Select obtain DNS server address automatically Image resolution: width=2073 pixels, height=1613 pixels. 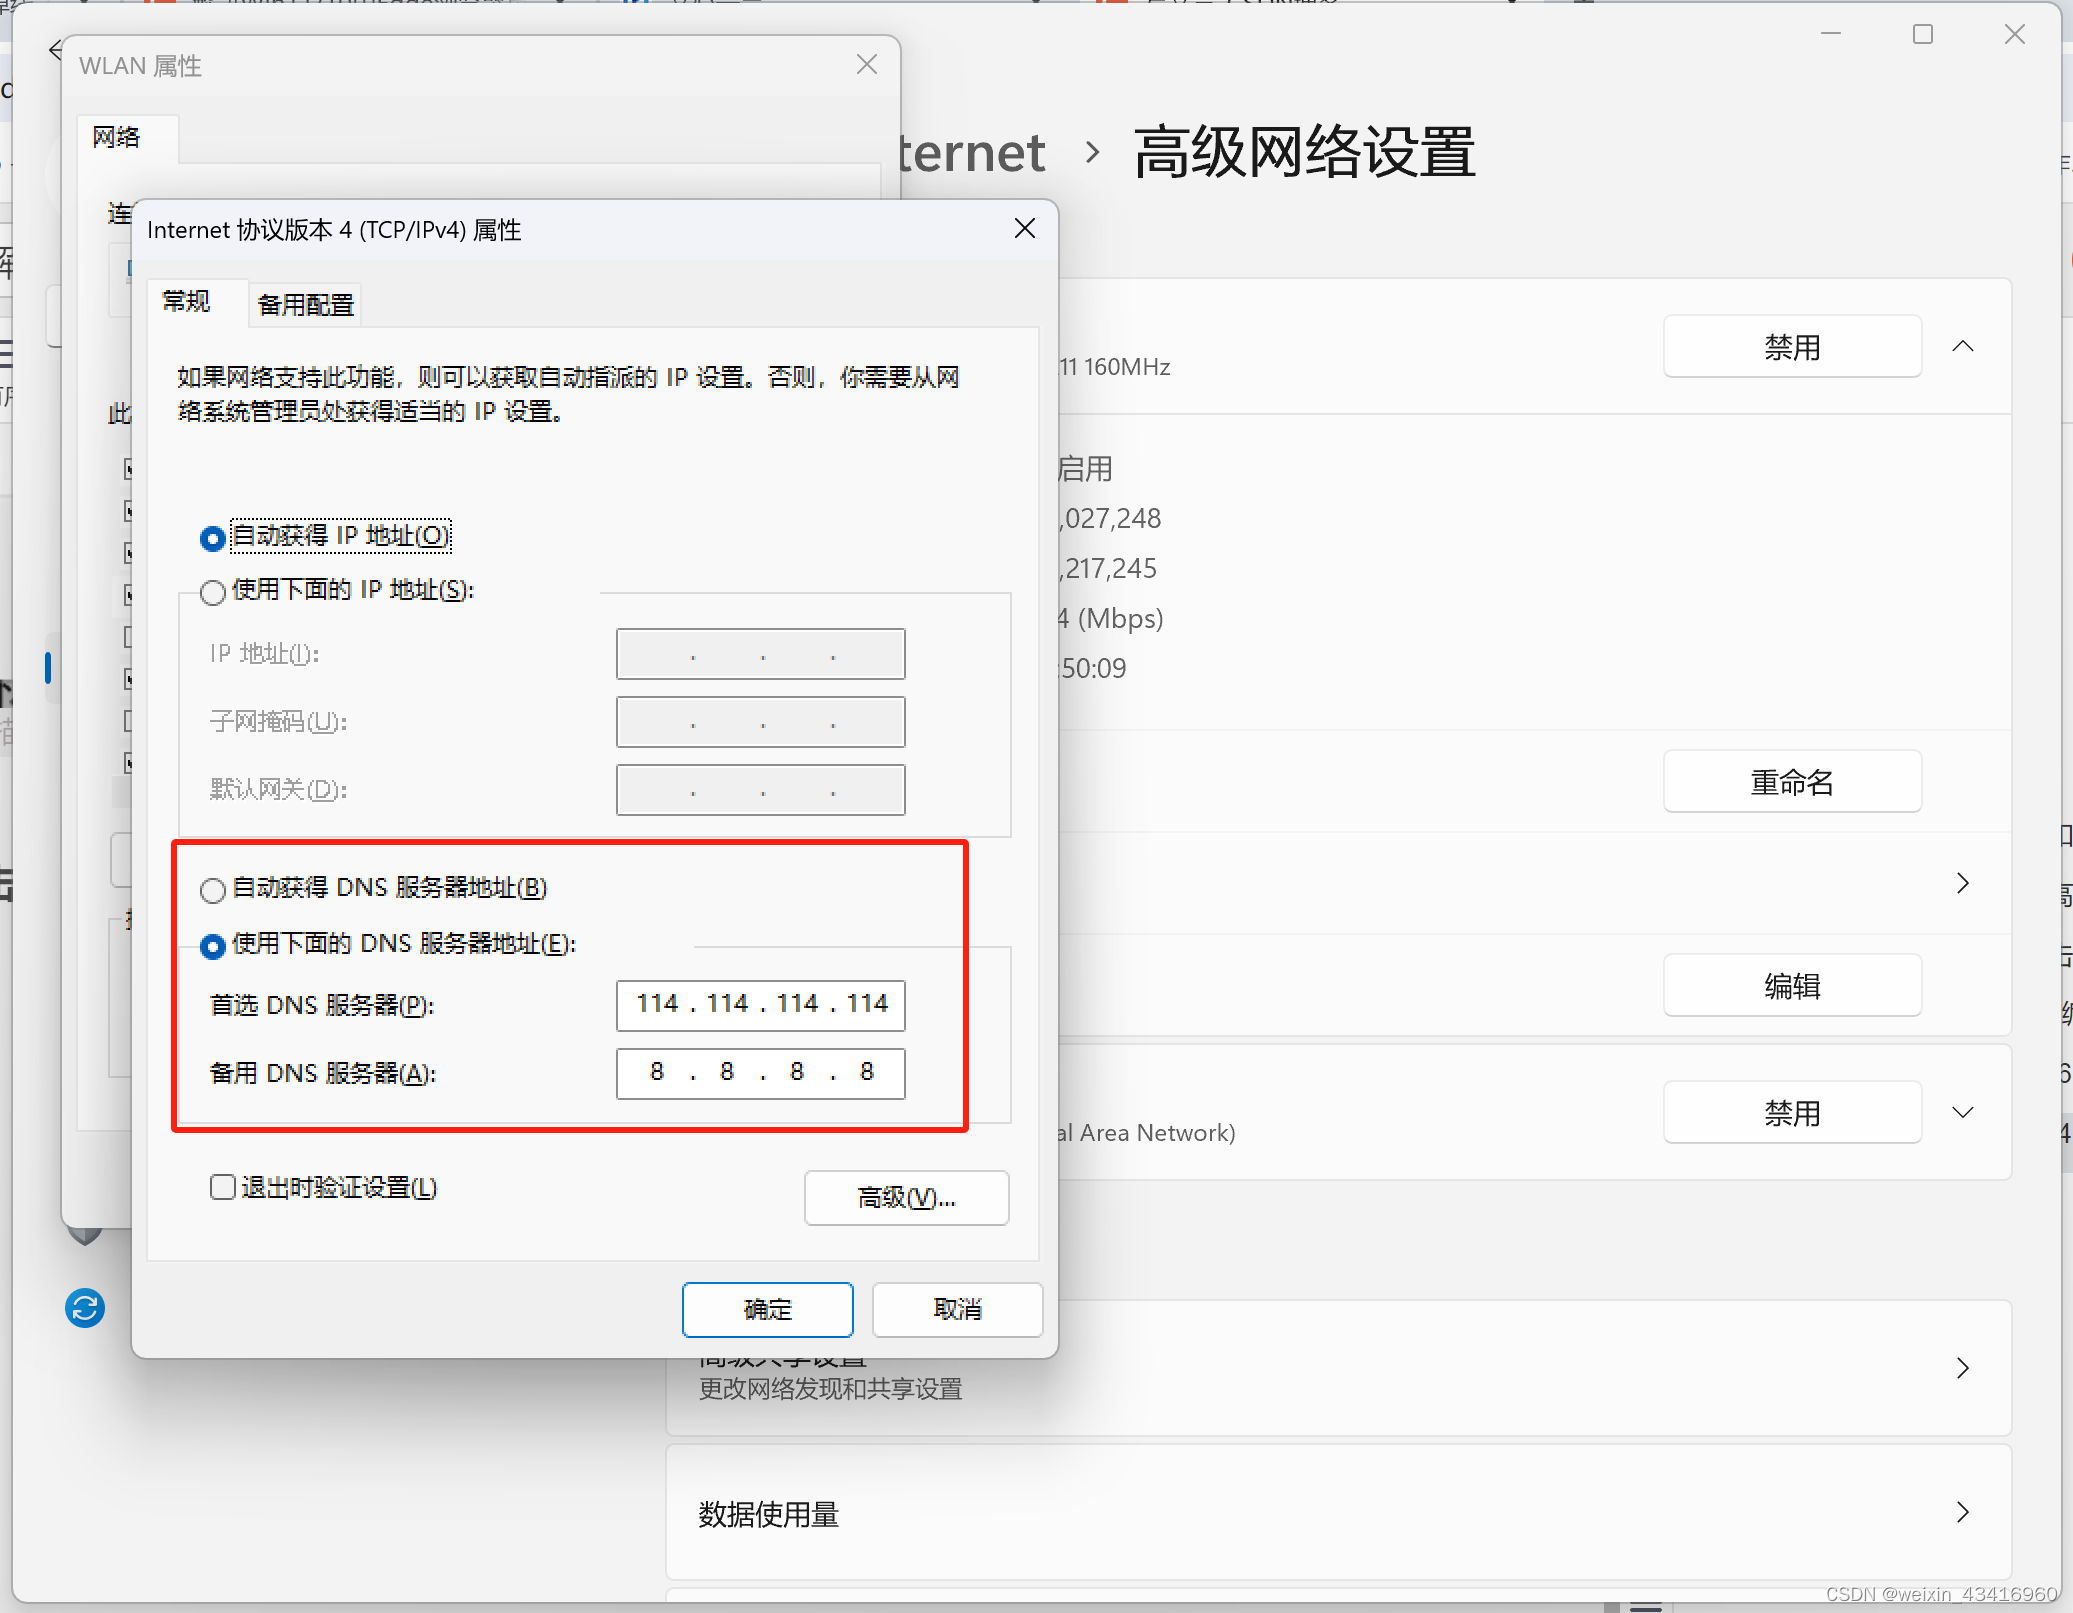pyautogui.click(x=213, y=889)
